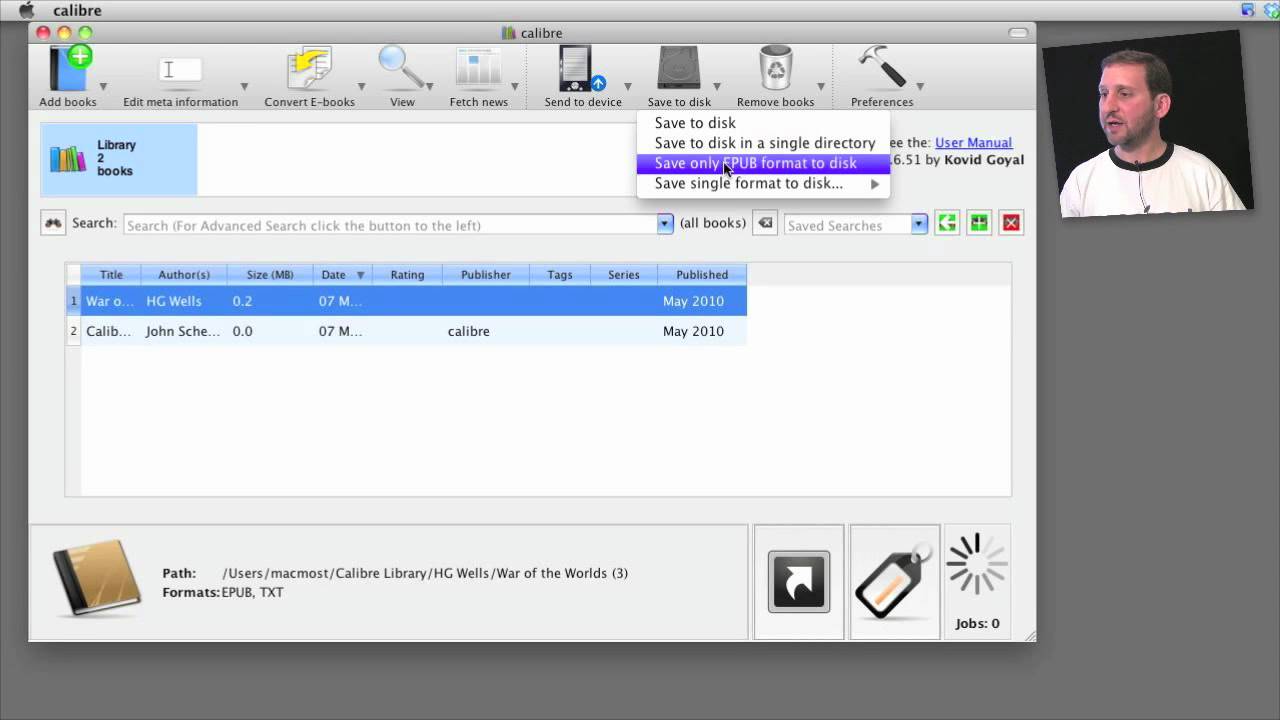Sort by Author(s) column header

[x=184, y=274]
